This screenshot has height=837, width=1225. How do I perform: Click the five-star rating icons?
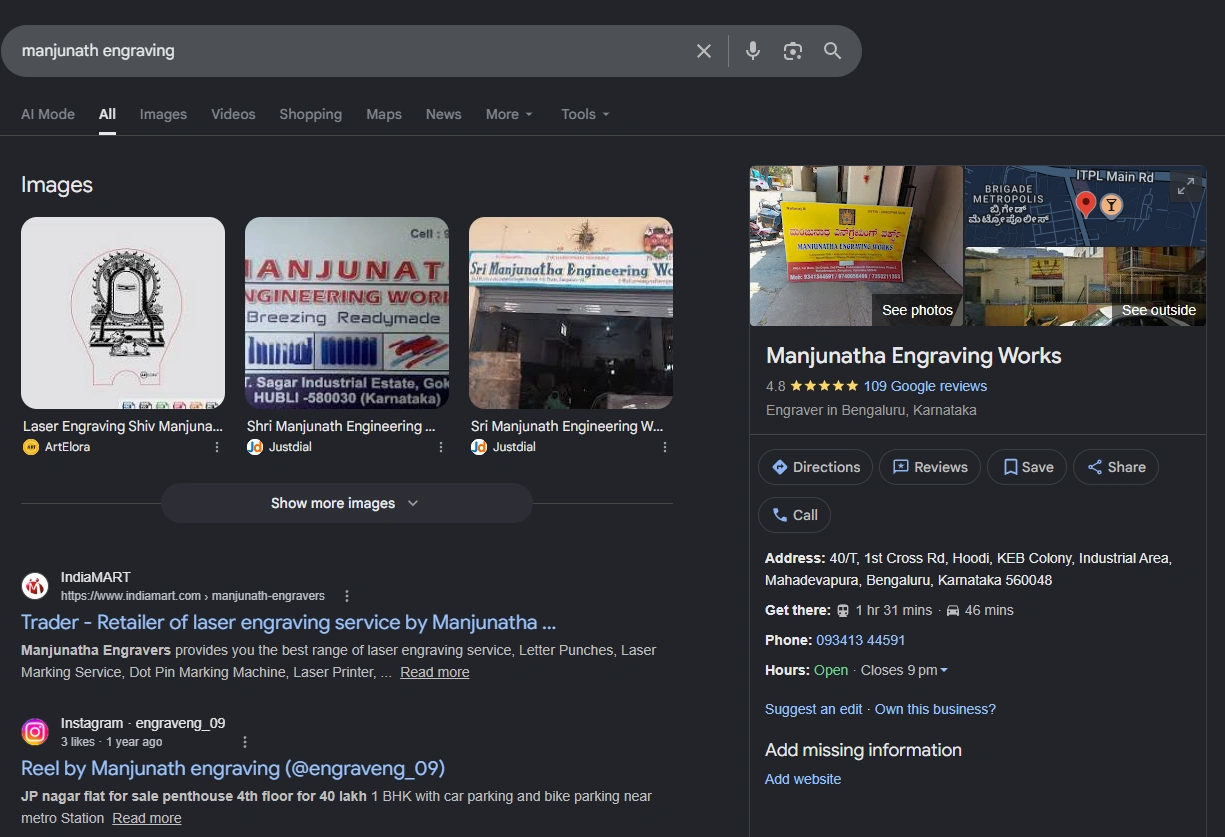tap(824, 386)
